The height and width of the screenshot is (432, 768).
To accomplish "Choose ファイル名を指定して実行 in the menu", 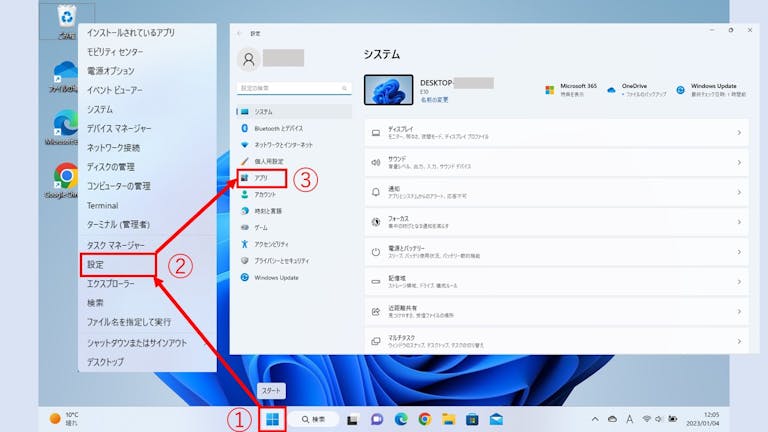I will point(129,322).
